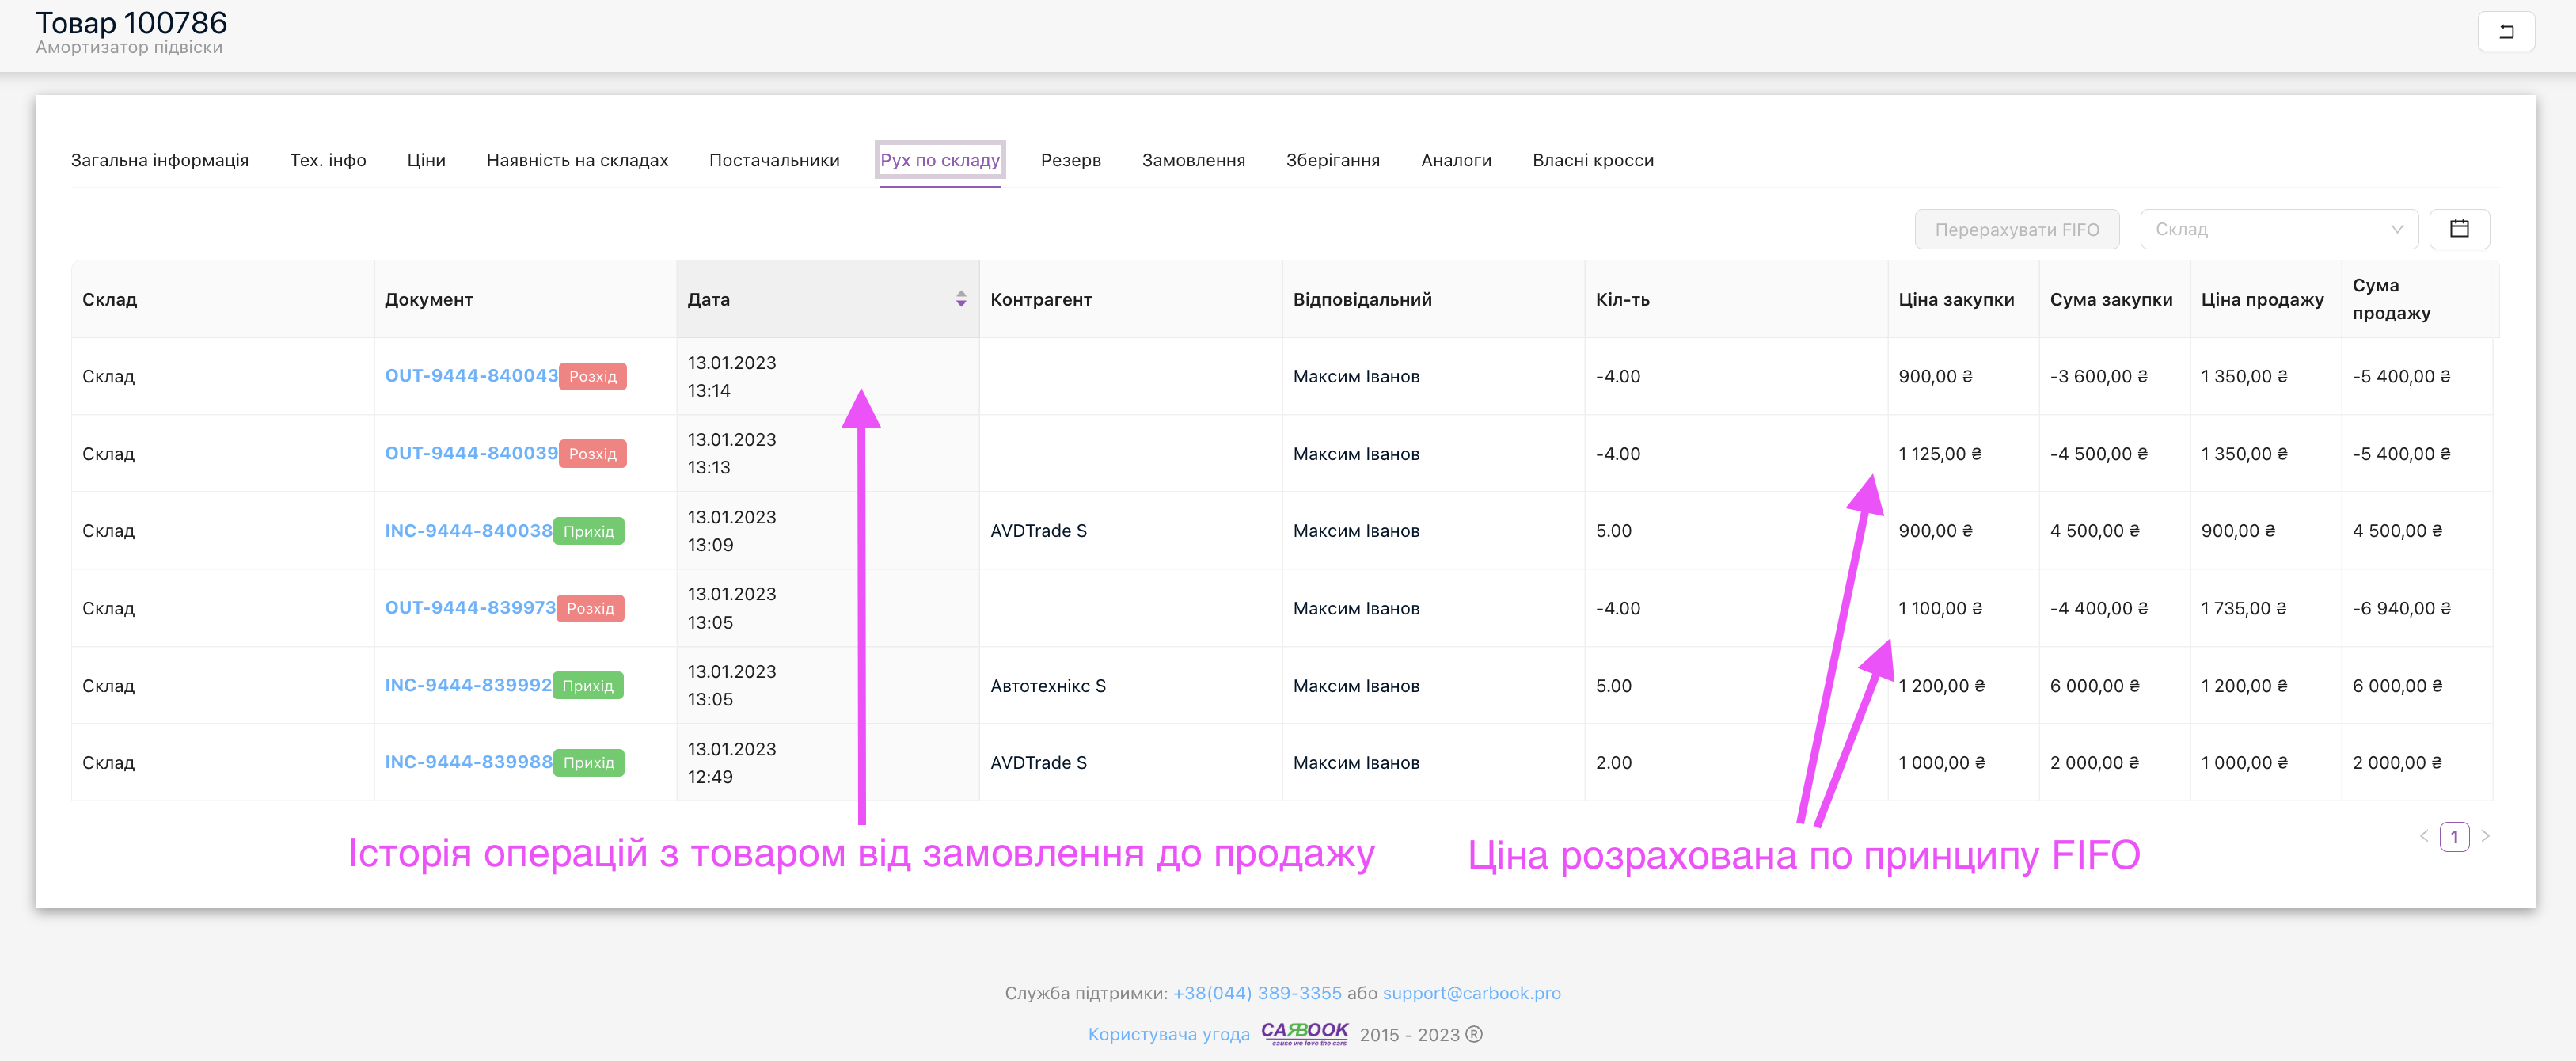Viewport: 2576px width, 1061px height.
Task: Switch to Загальна інформація tab
Action: point(160,160)
